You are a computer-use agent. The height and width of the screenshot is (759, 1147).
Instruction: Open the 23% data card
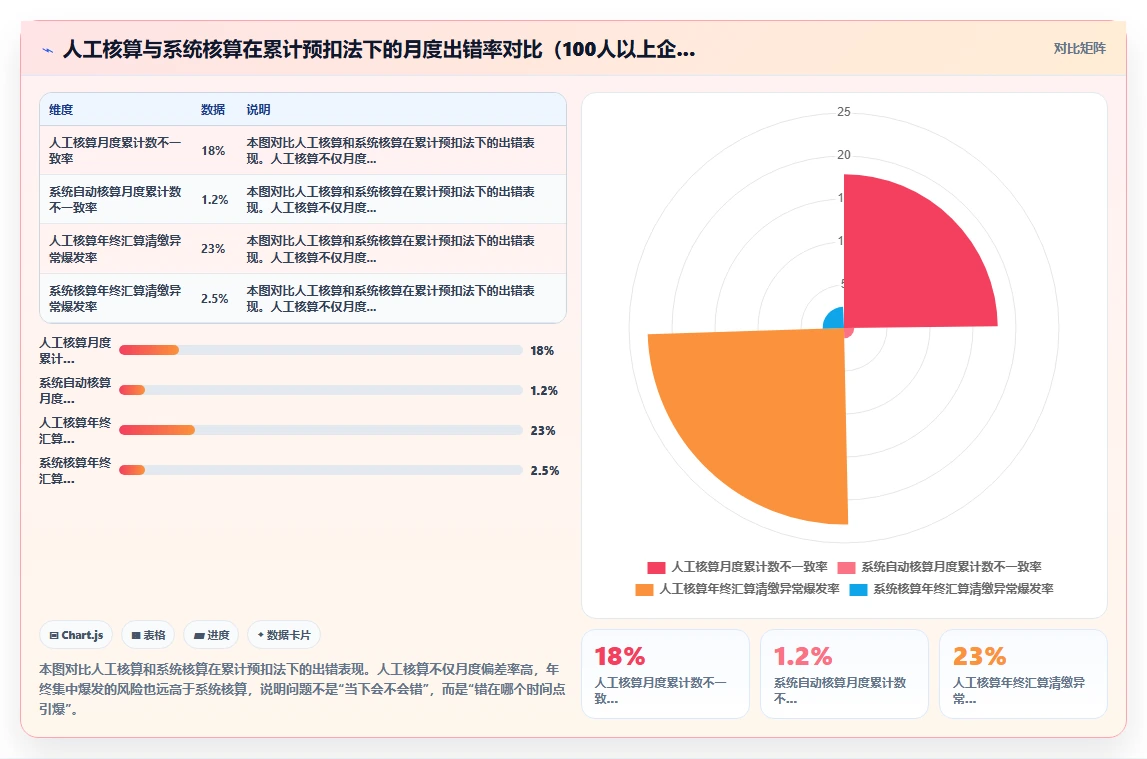[1023, 673]
